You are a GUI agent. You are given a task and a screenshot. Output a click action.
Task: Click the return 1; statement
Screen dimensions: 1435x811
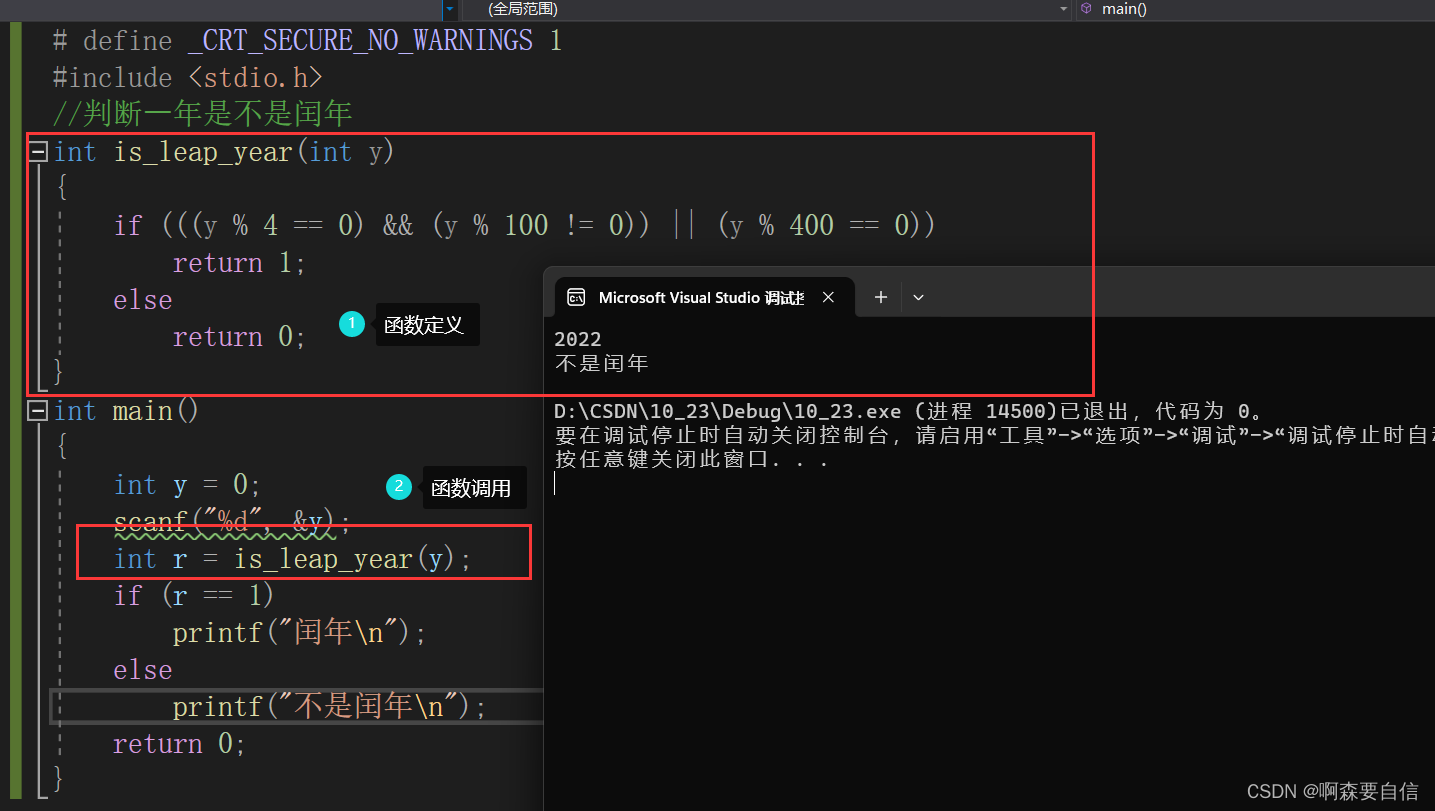[239, 263]
